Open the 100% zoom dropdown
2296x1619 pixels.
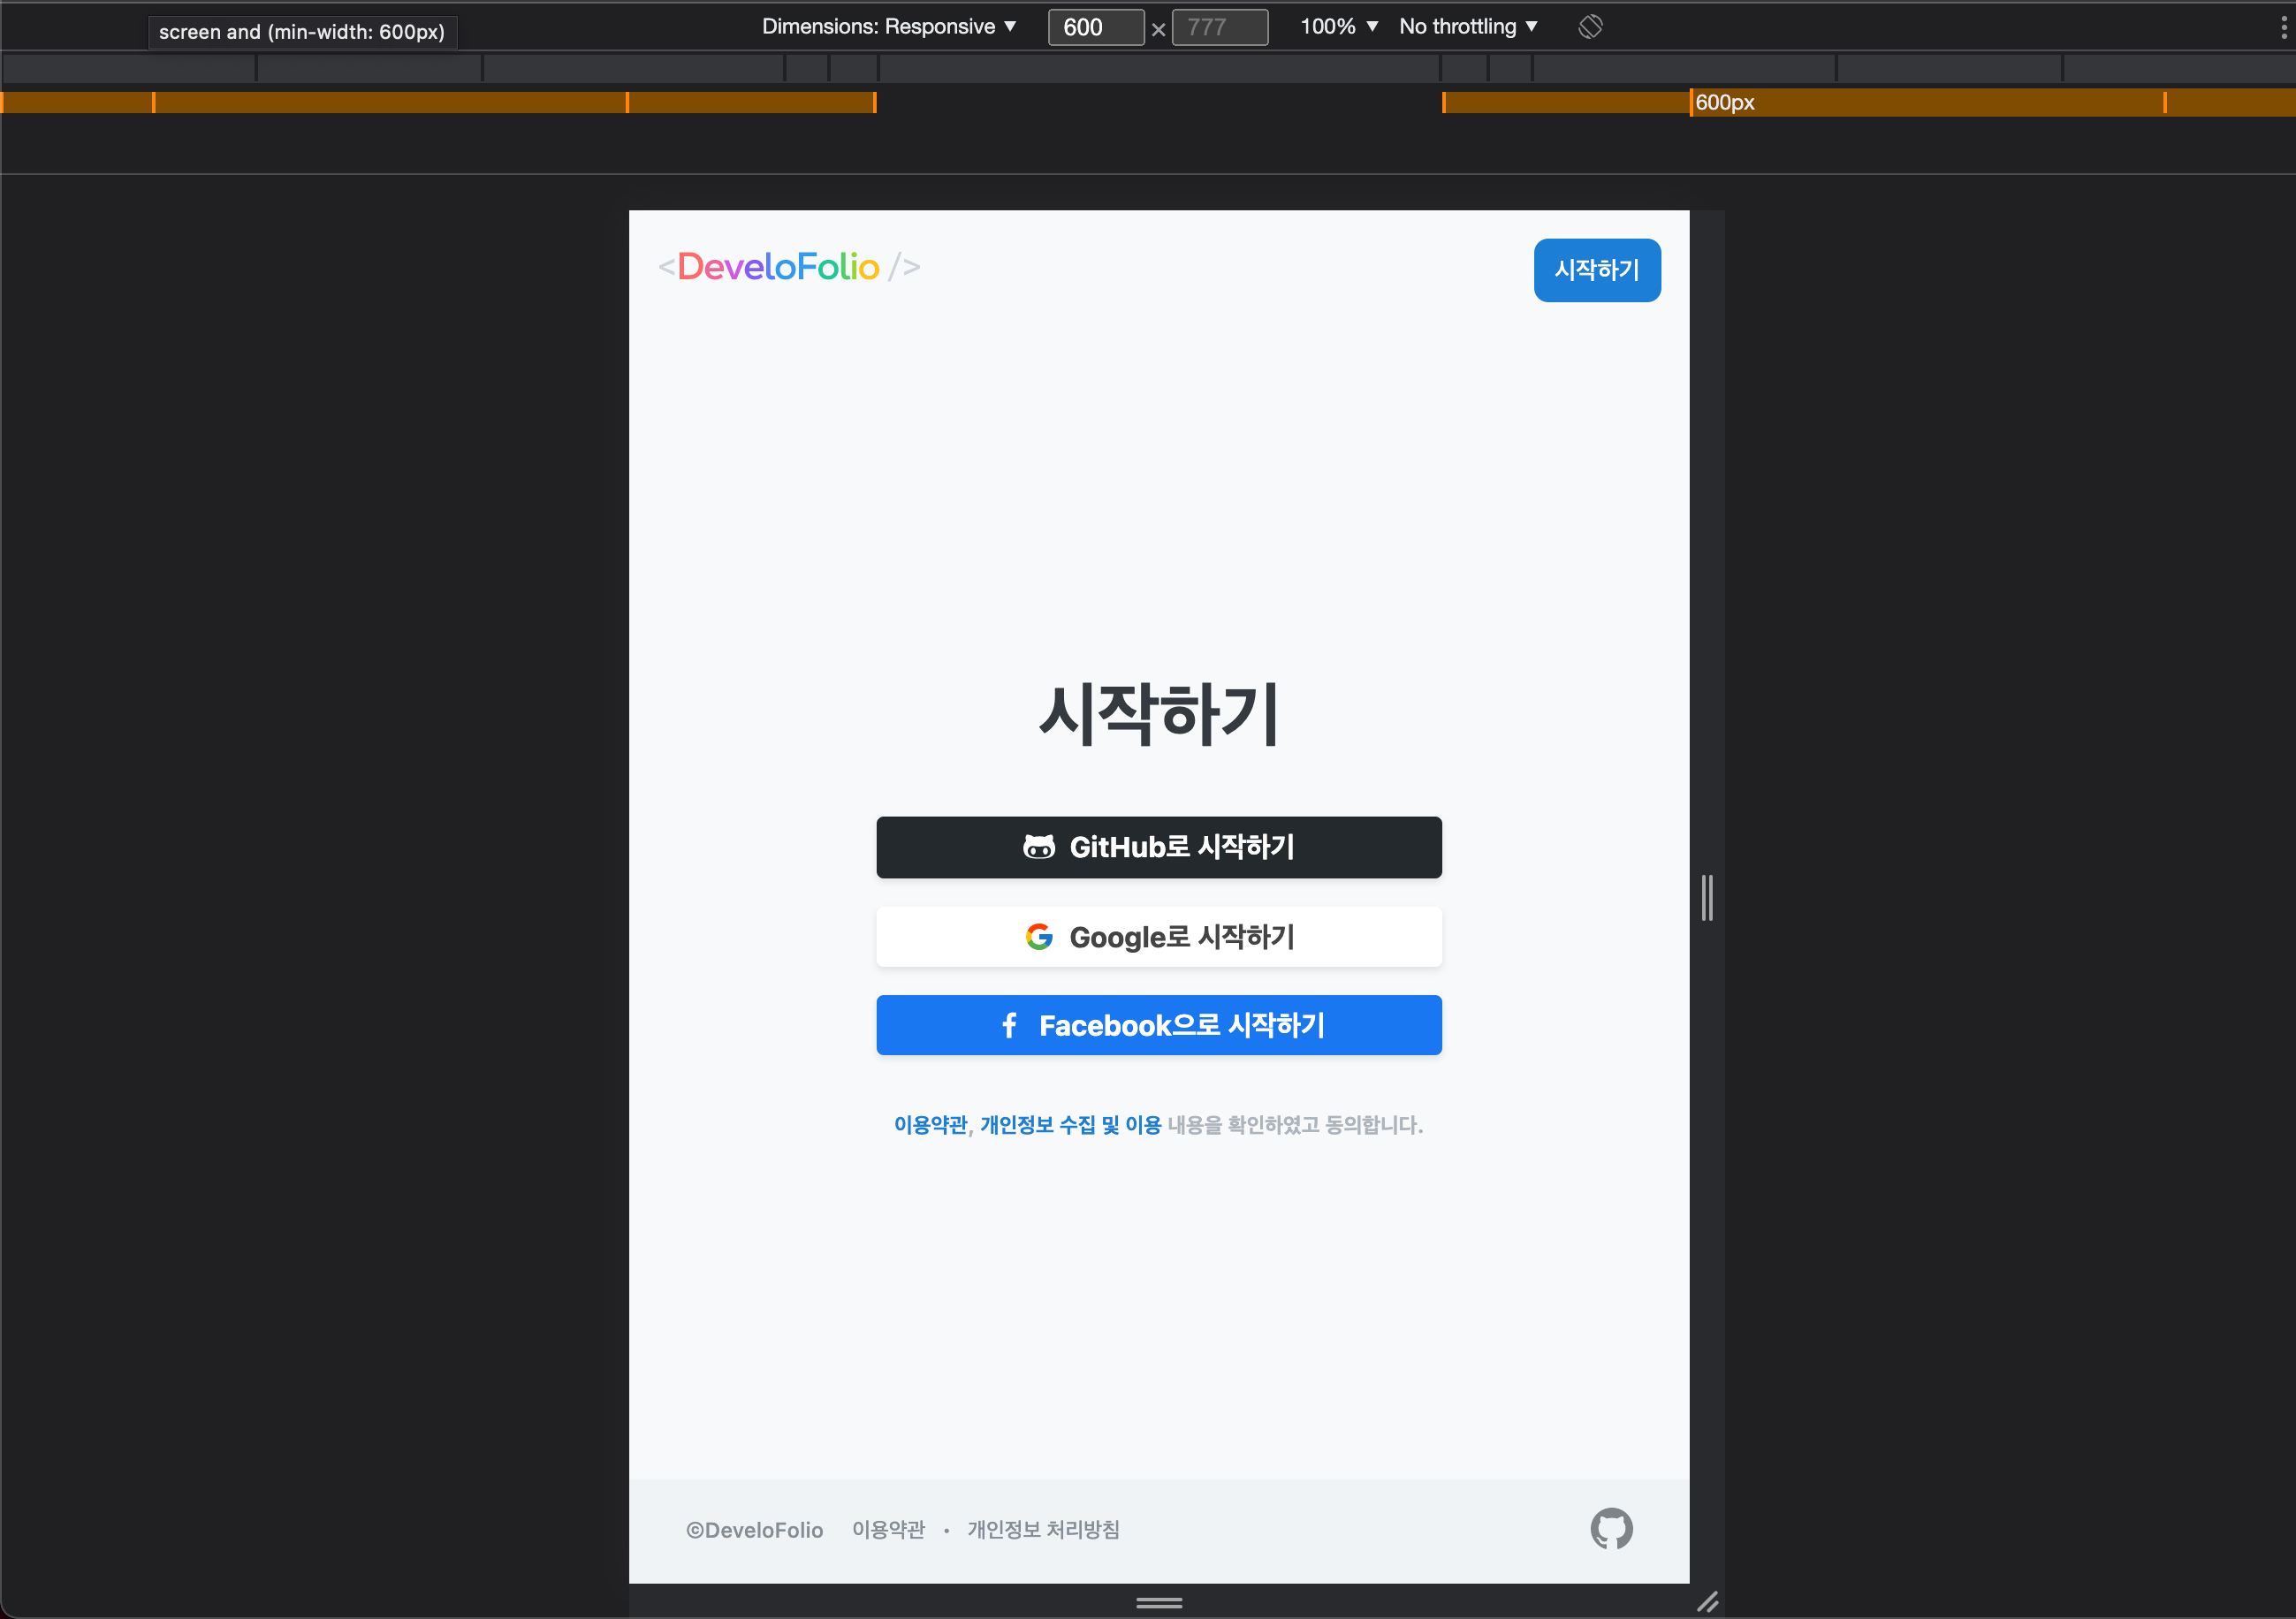point(1338,27)
